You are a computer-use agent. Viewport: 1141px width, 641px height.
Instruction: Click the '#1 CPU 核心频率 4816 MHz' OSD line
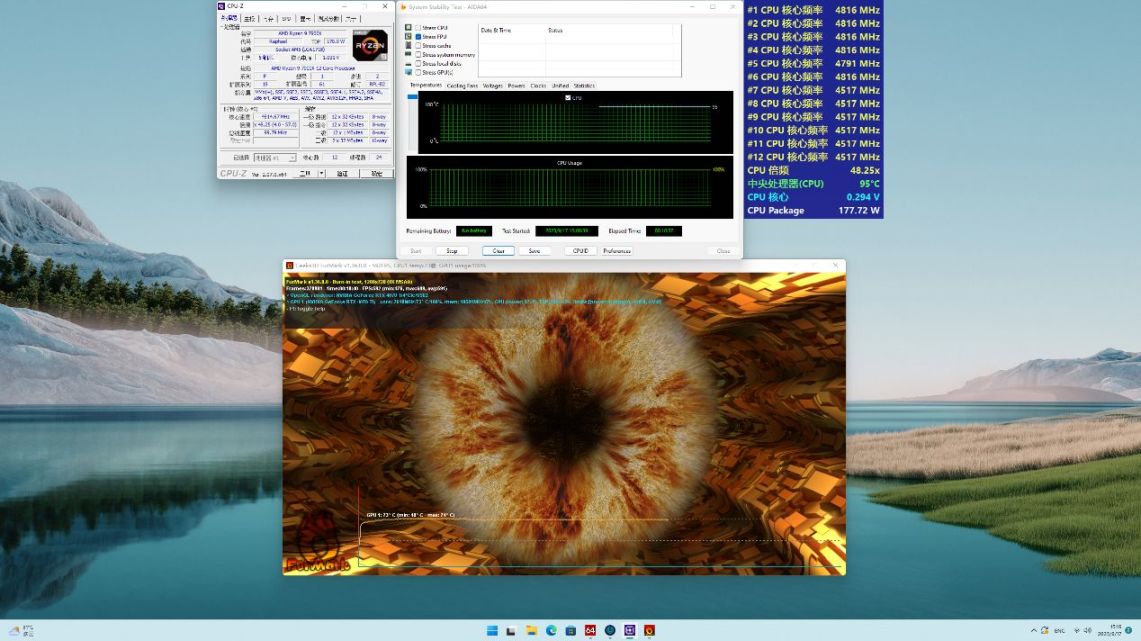814,10
